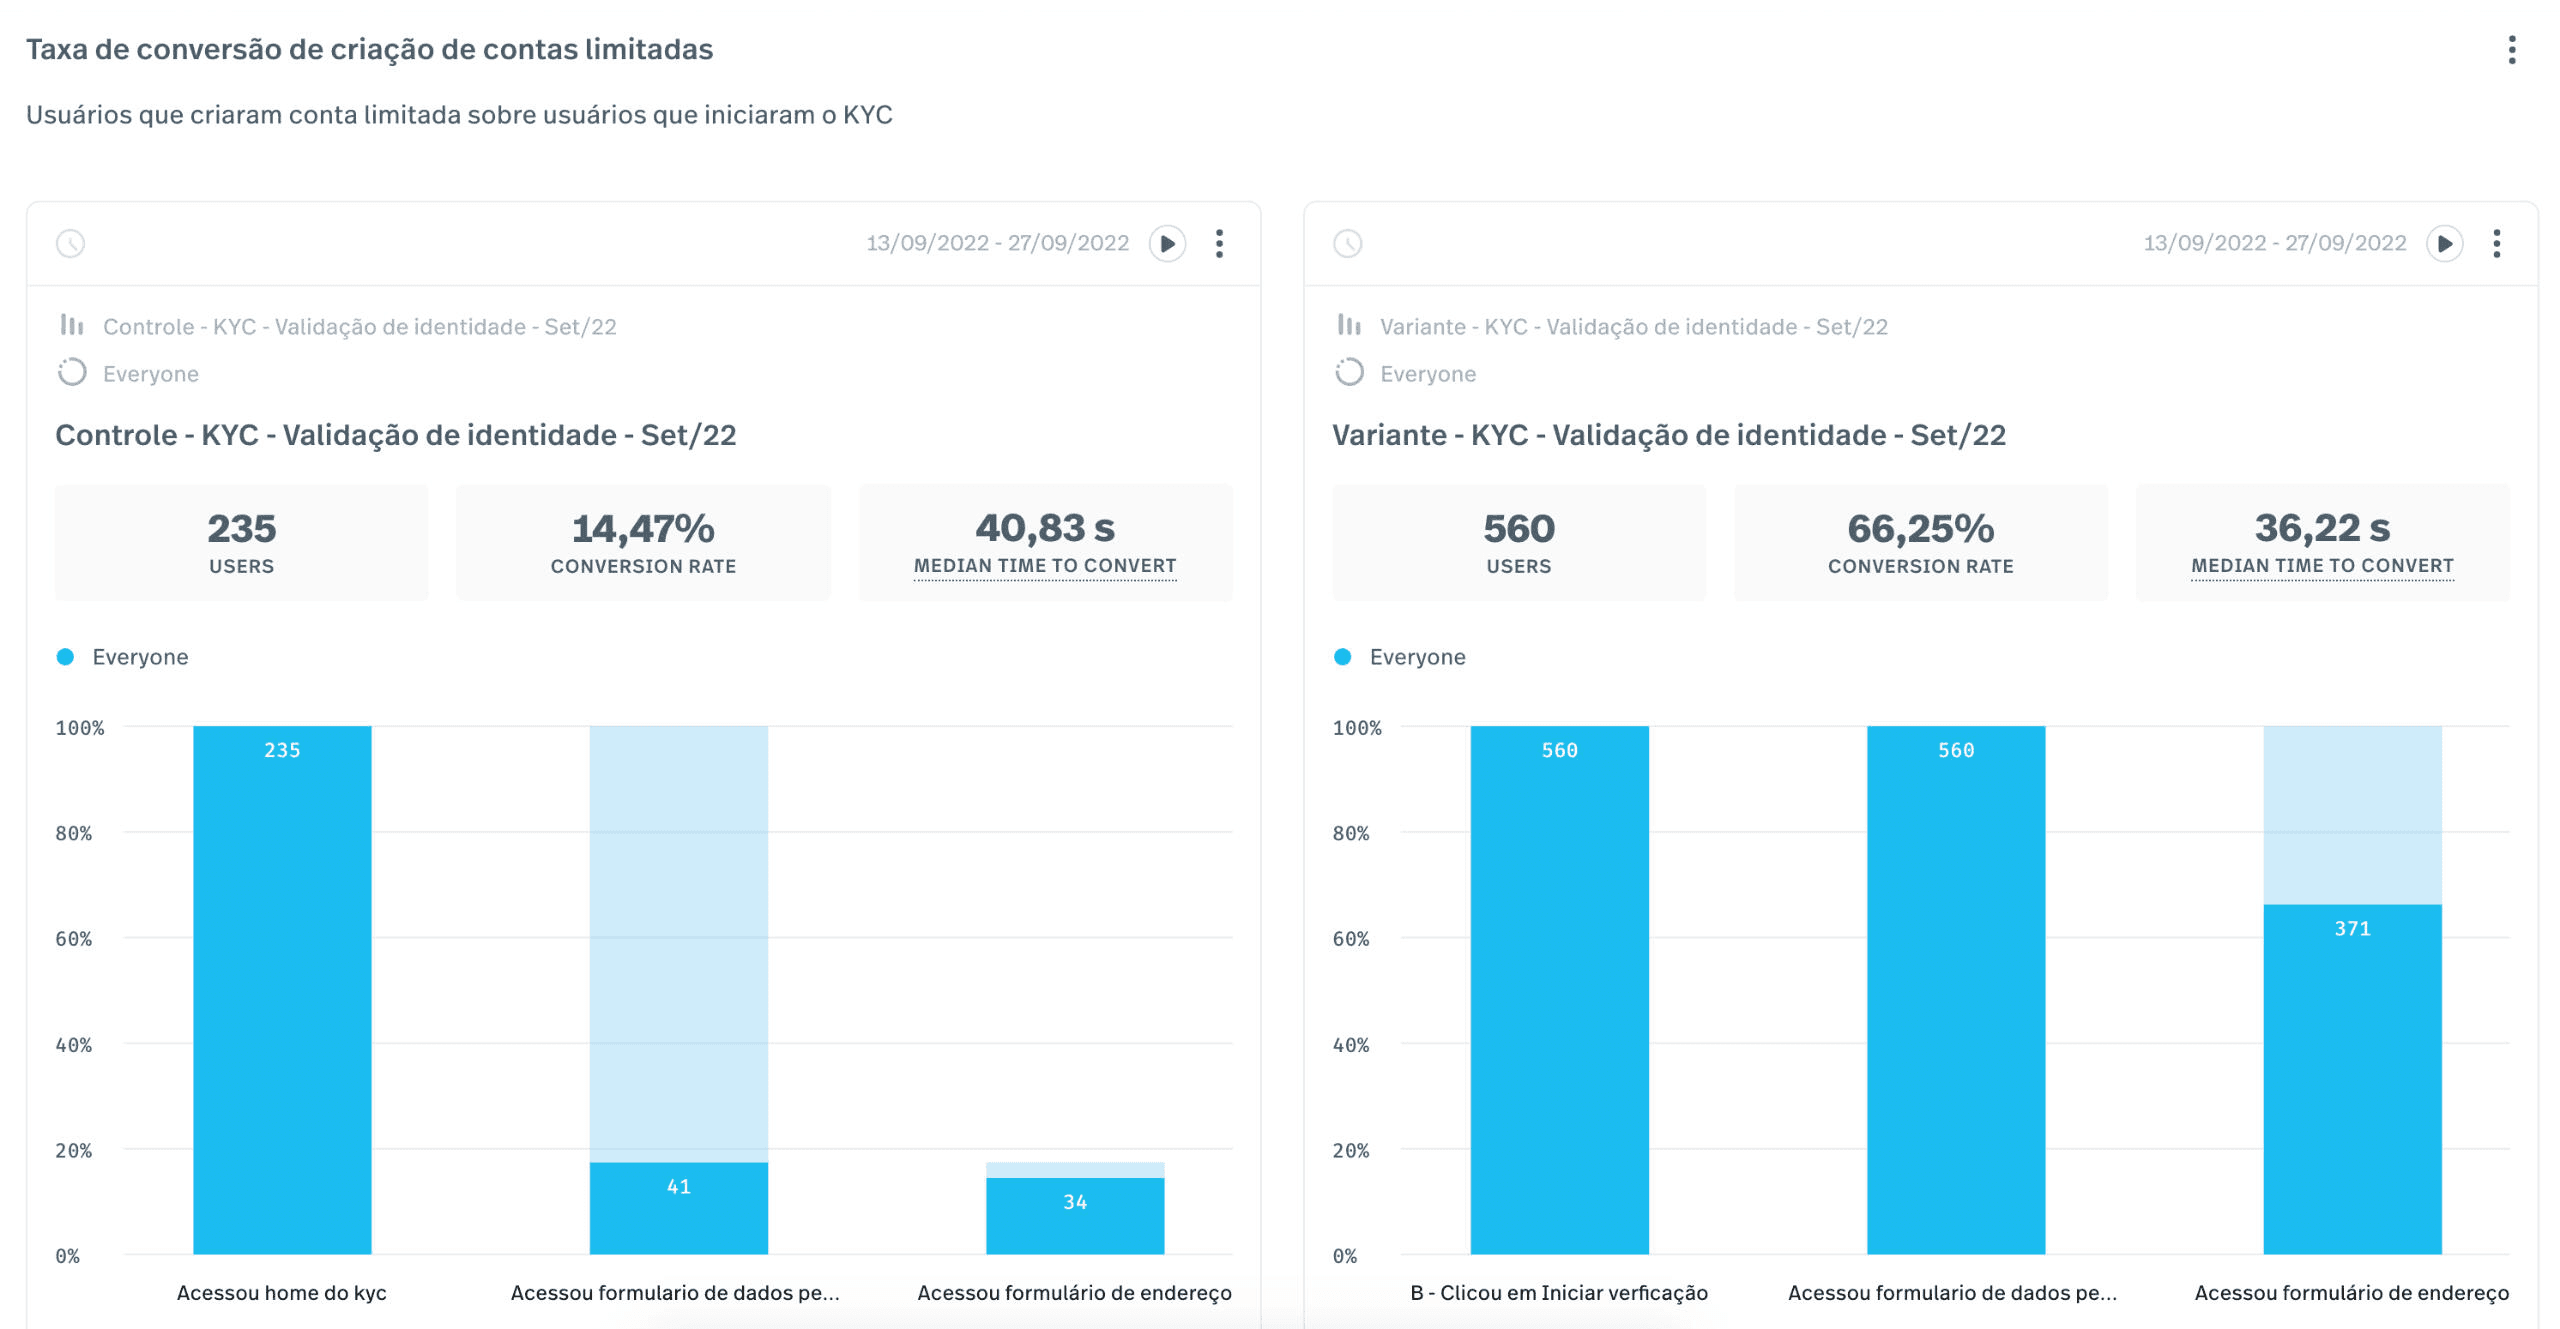Open Controle - KYC report title link
The width and height of the screenshot is (2560, 1329).
click(x=395, y=435)
